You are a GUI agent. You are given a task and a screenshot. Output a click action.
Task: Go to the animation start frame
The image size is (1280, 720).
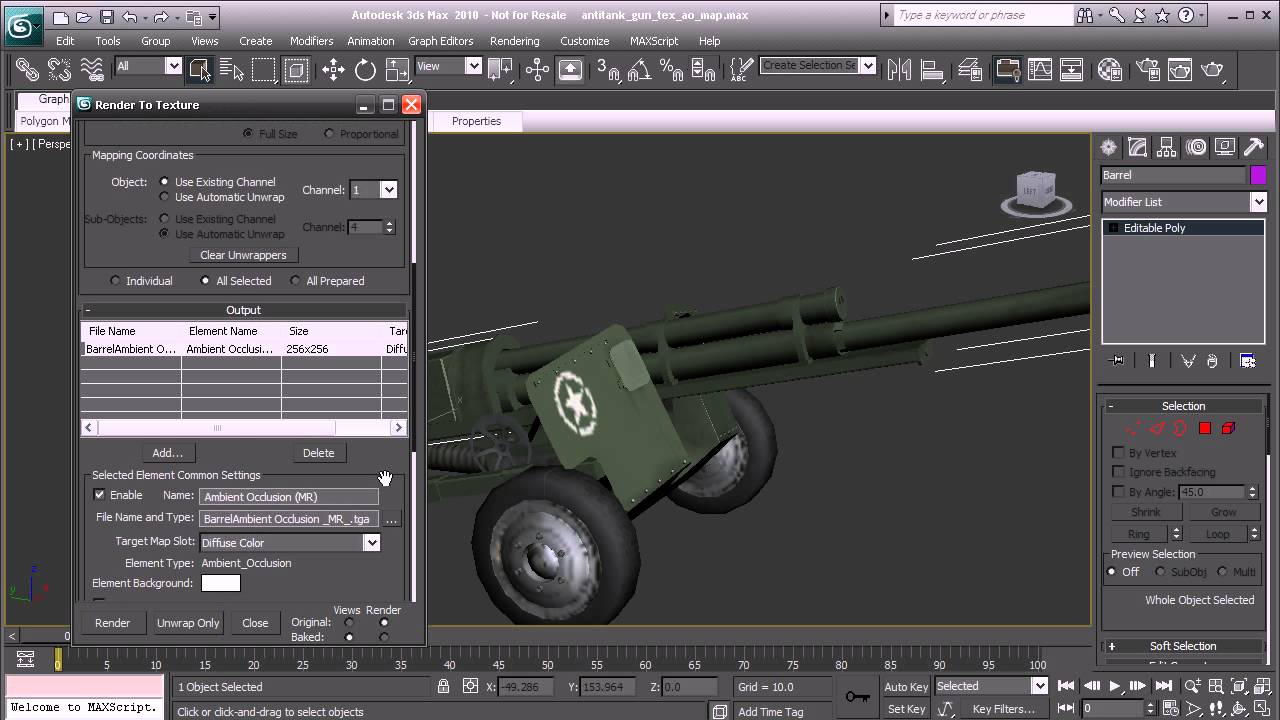1068,686
